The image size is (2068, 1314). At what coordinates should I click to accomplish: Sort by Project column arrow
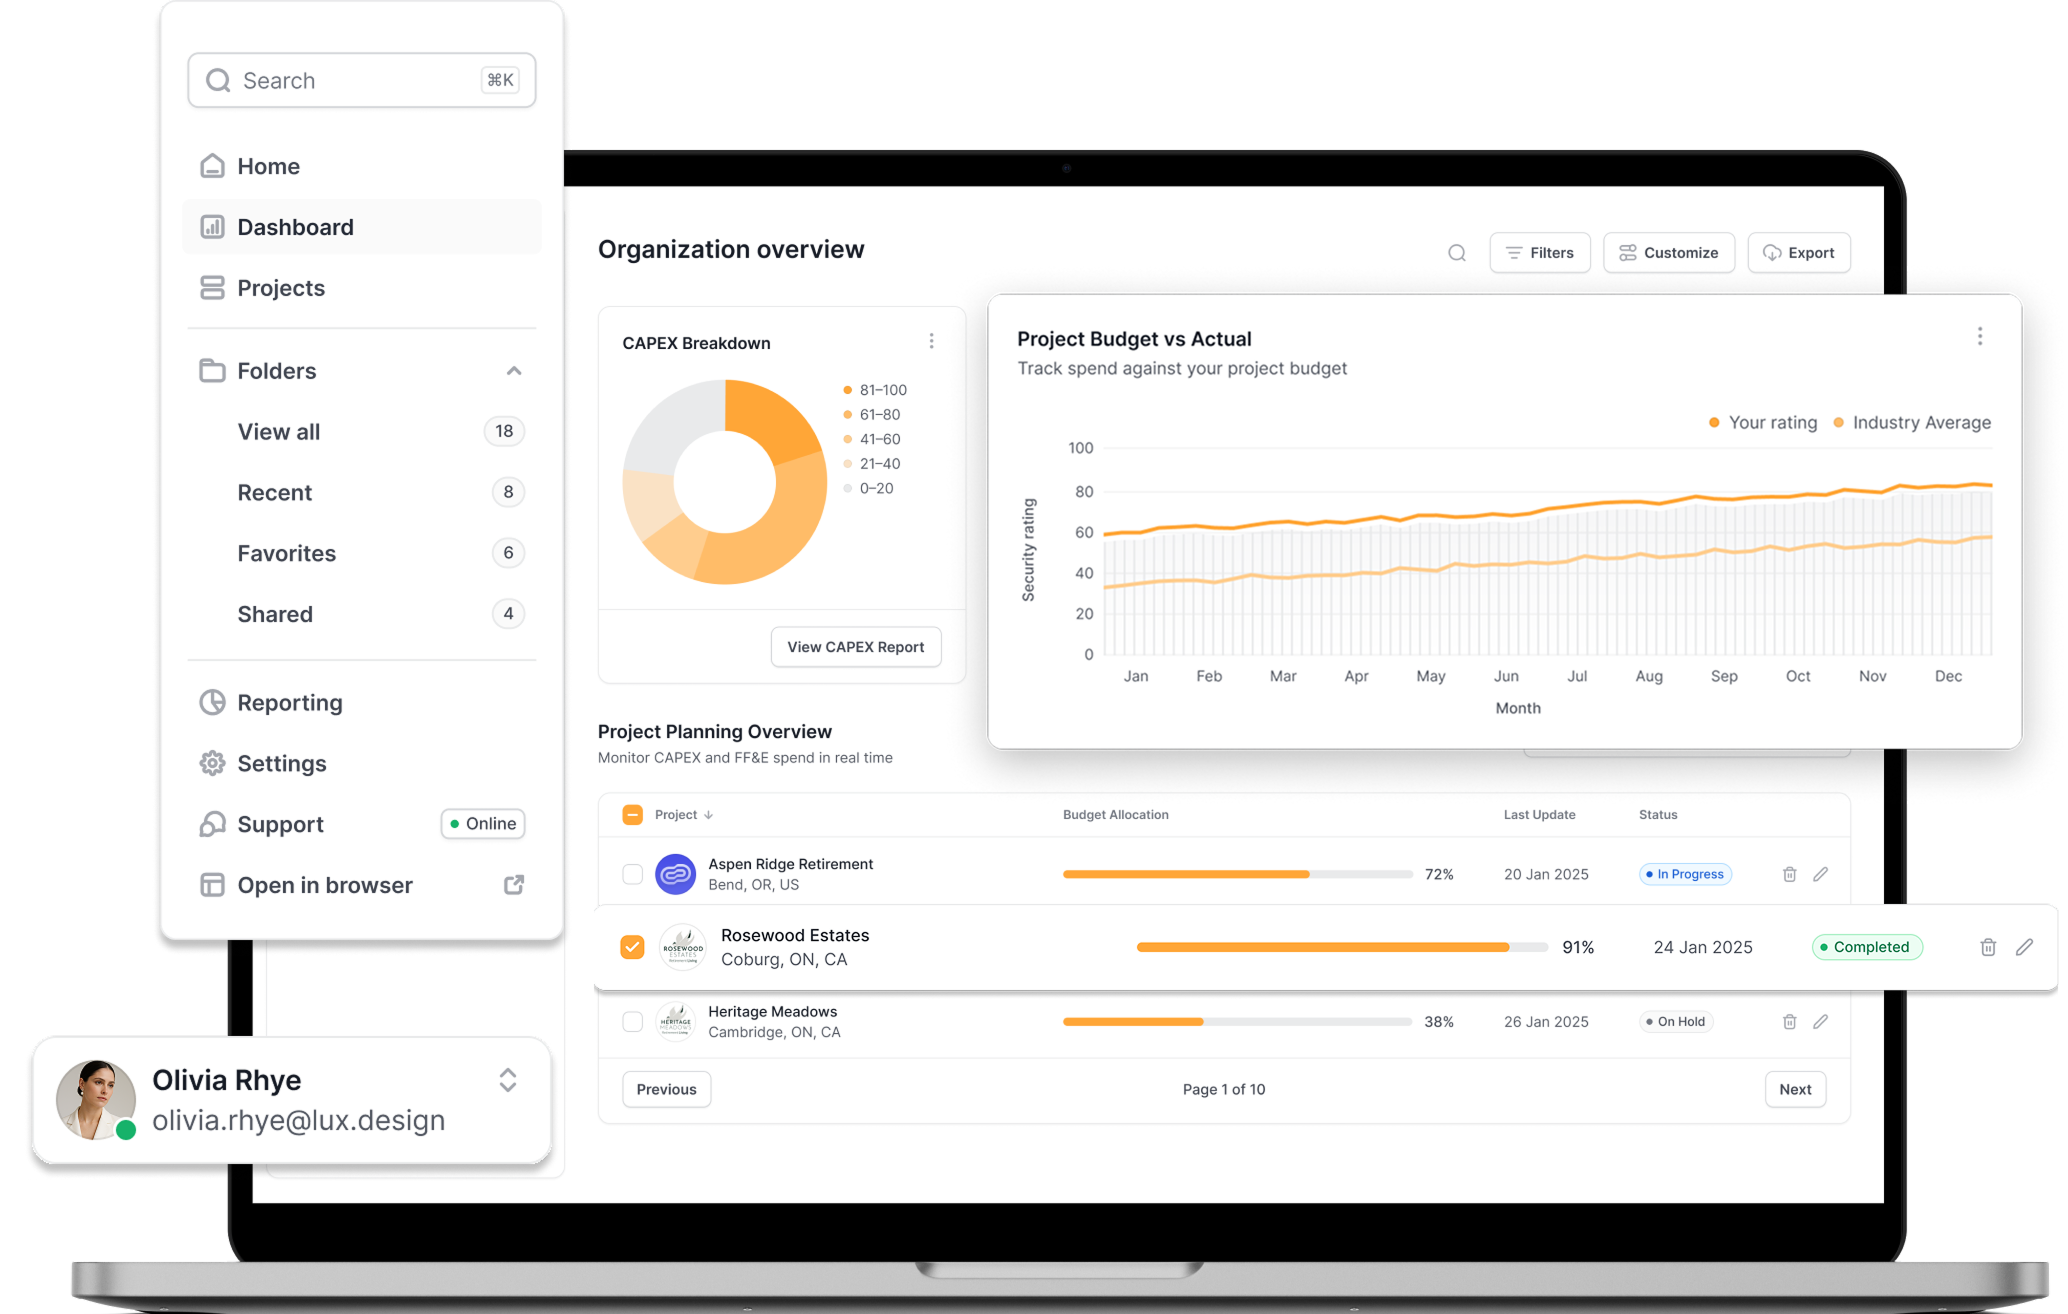click(x=709, y=815)
